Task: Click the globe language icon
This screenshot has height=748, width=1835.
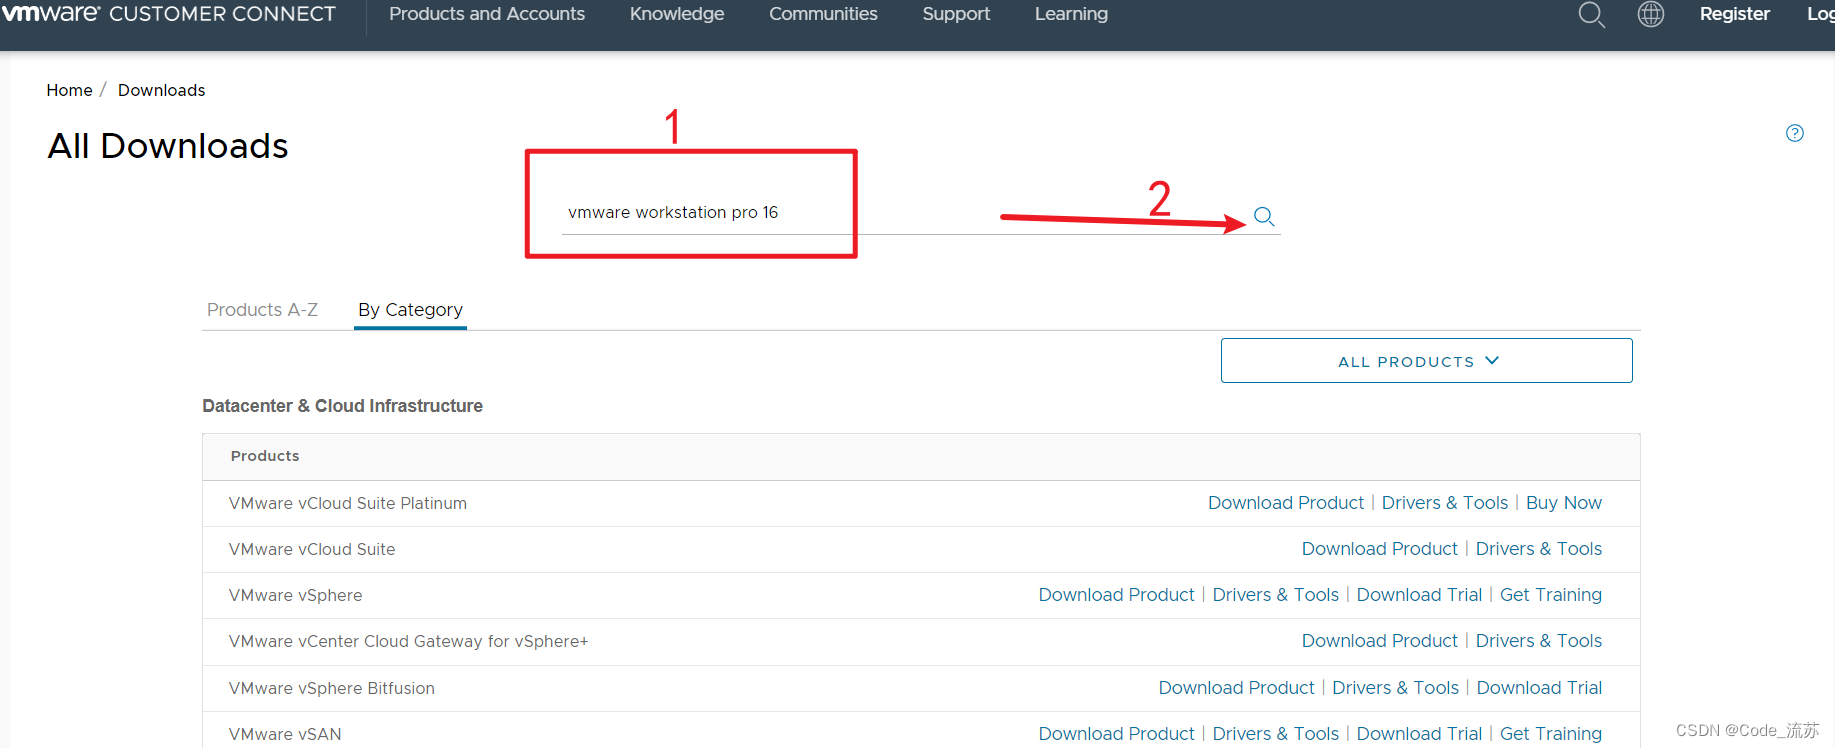Action: (x=1651, y=14)
